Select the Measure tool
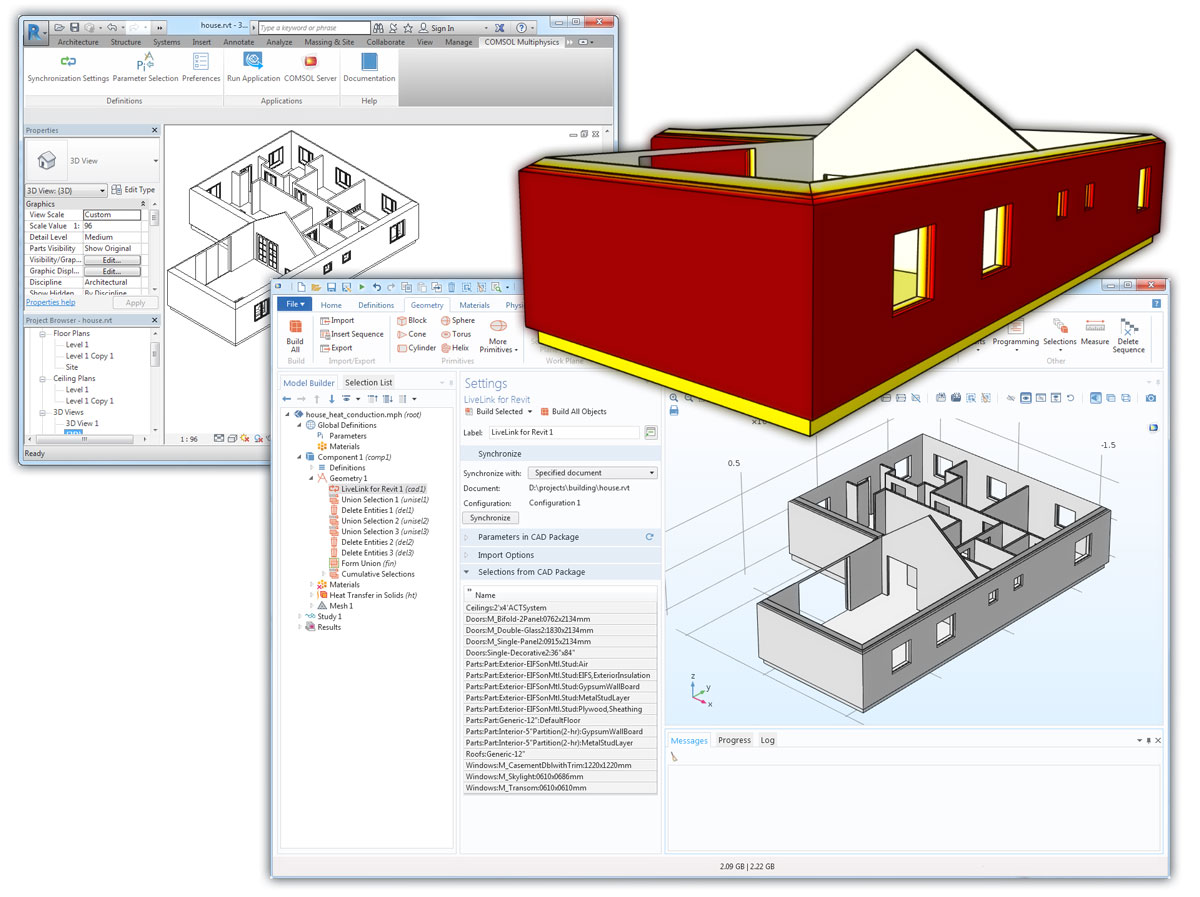Screen dimensions: 1200x897 tap(1094, 328)
